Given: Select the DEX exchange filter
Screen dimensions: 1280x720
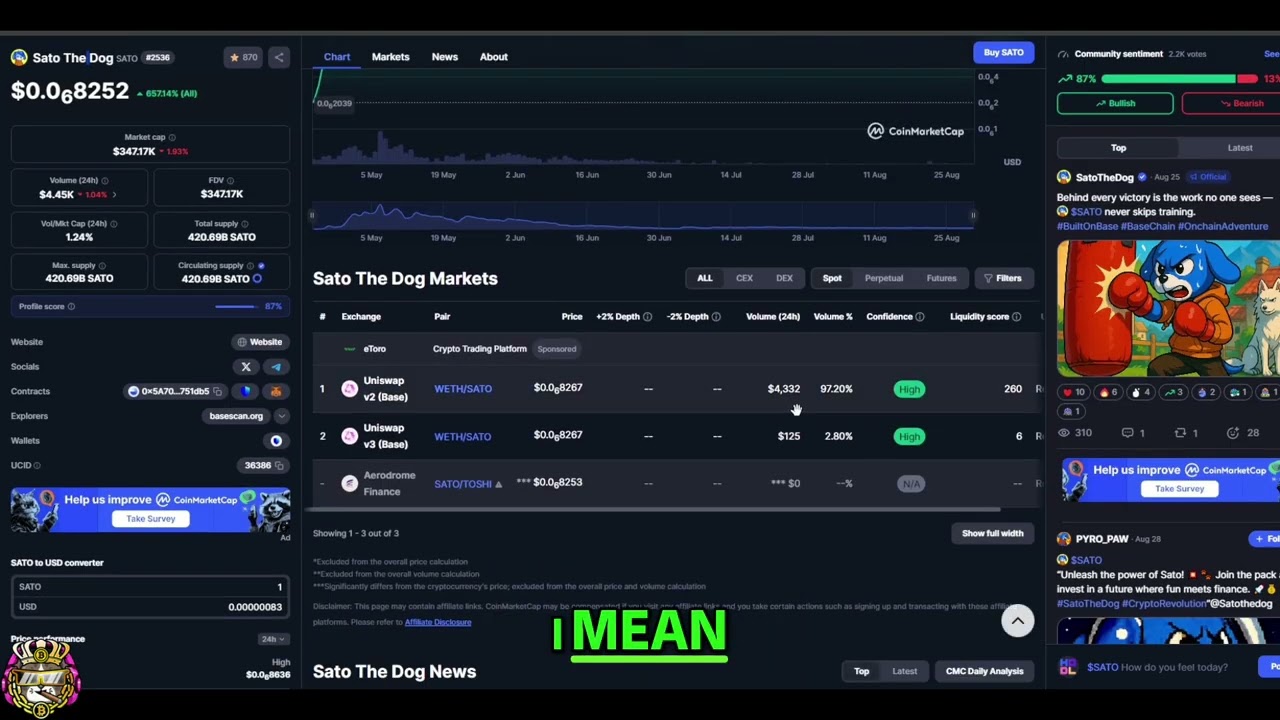Looking at the screenshot, I should 784,279.
